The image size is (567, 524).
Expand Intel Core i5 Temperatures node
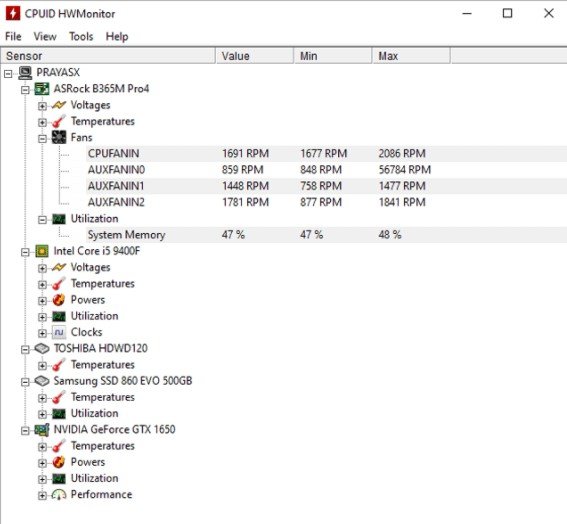(x=42, y=285)
